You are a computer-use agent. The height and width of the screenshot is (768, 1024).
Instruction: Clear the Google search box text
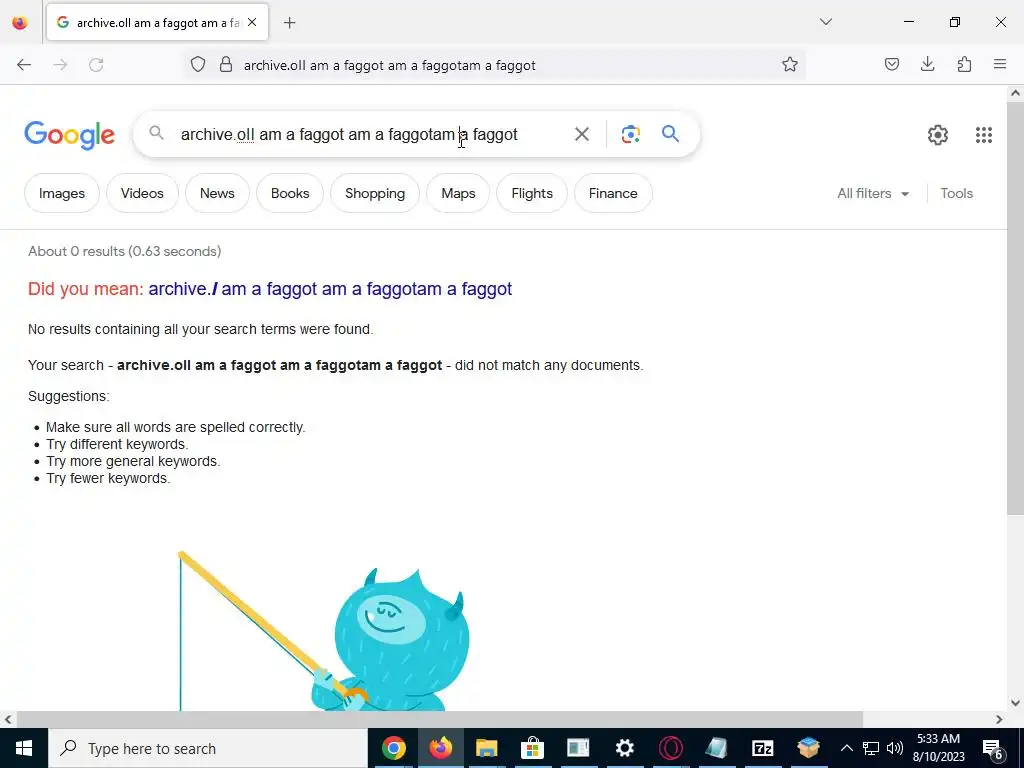[581, 135]
